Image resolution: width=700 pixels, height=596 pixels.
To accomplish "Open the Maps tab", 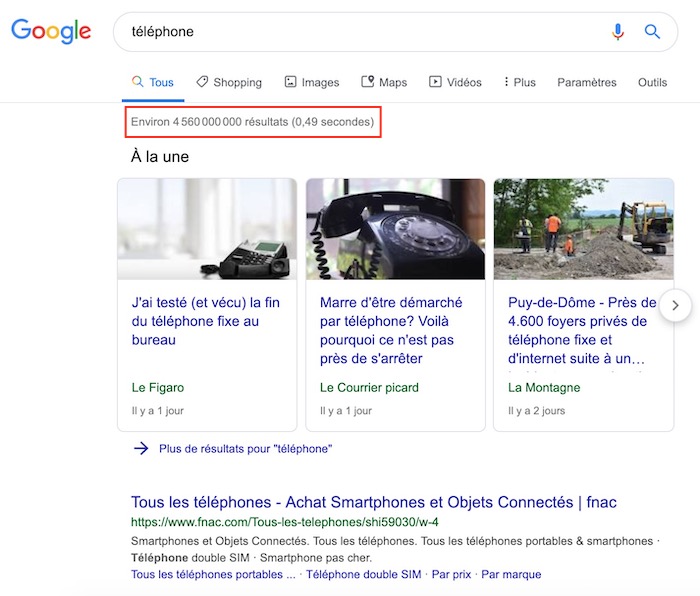I will point(384,82).
